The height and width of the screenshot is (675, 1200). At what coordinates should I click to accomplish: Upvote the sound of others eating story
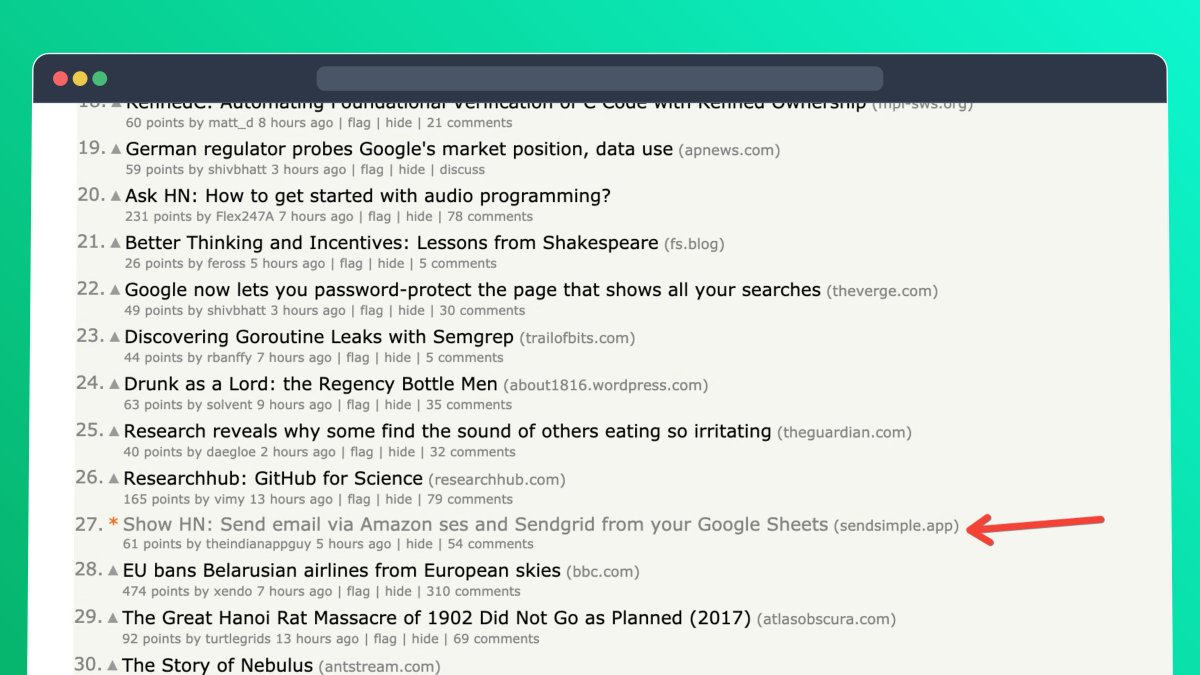(115, 431)
